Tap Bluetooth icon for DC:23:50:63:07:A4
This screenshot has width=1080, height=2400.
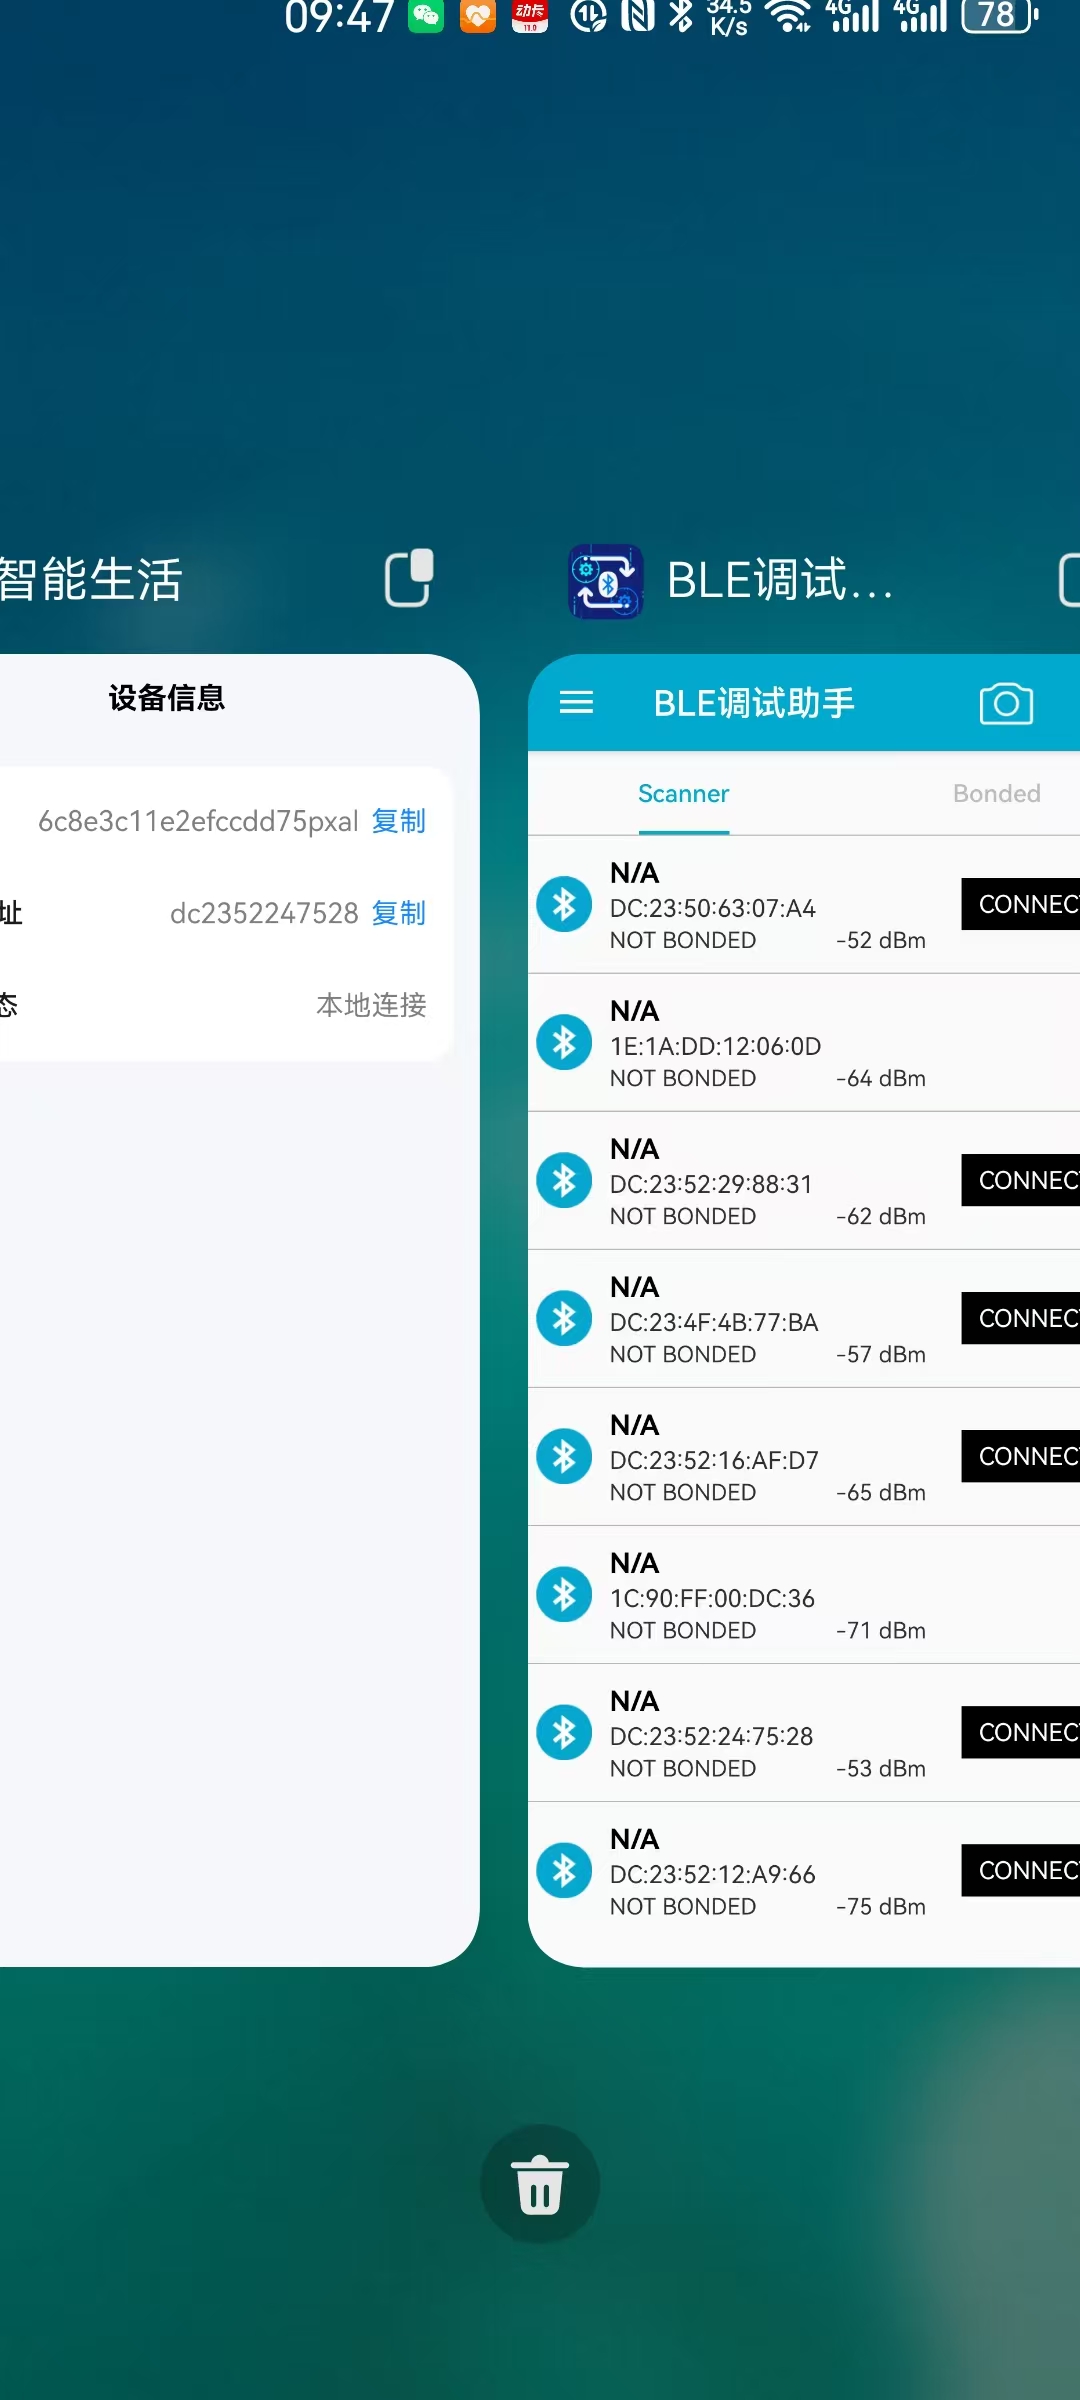(x=564, y=904)
